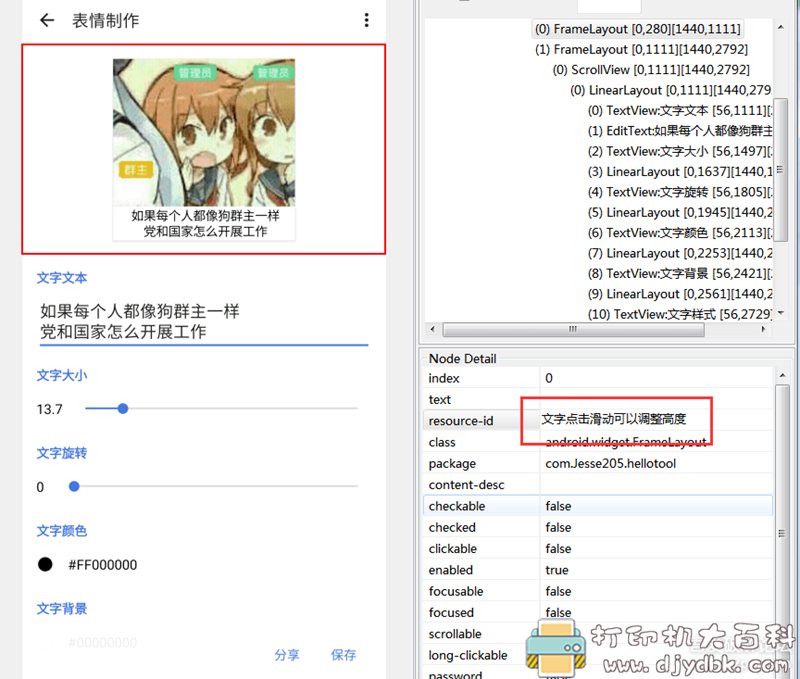Select the long-clickable property row
Viewport: 800px width, 679px height.
click(598, 656)
